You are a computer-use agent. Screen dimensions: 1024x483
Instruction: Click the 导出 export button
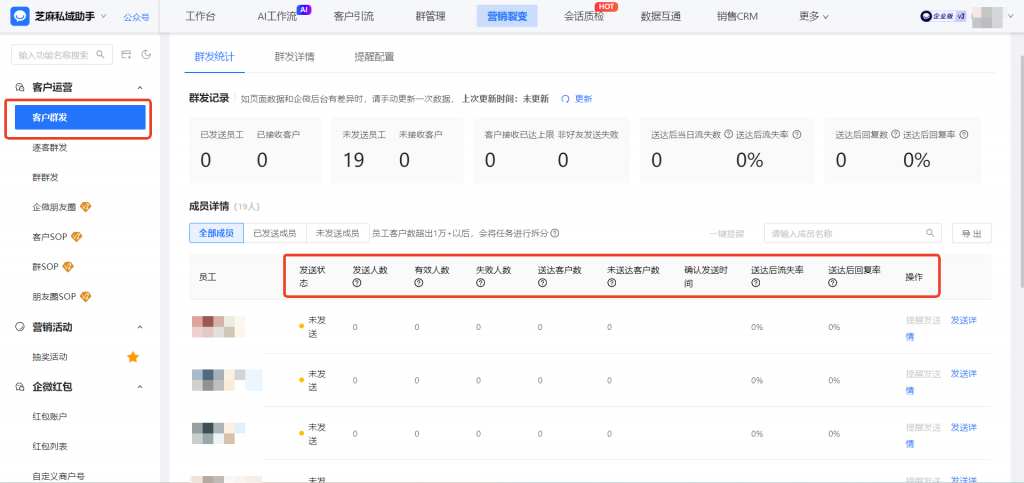(972, 233)
